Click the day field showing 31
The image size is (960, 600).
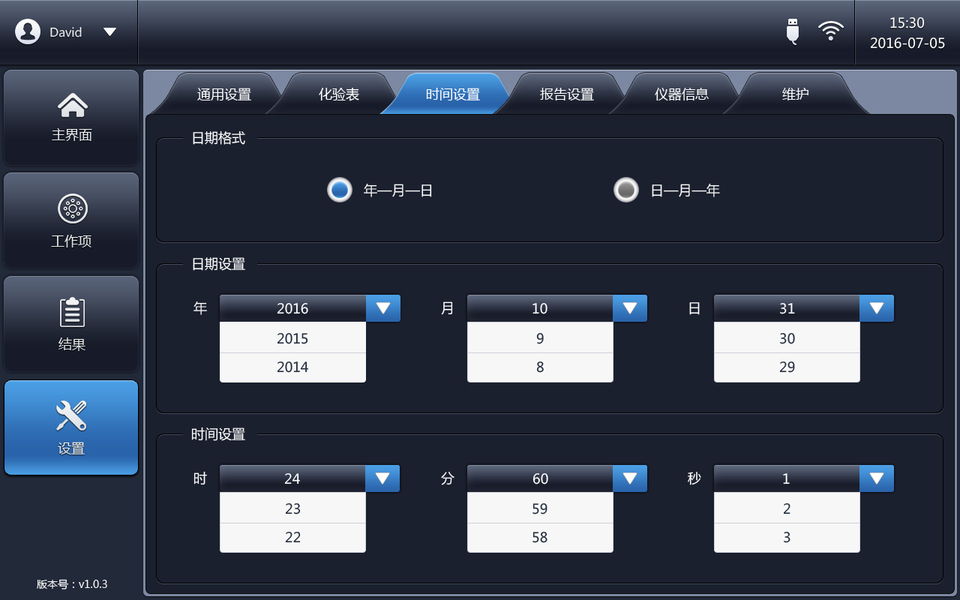coord(787,309)
